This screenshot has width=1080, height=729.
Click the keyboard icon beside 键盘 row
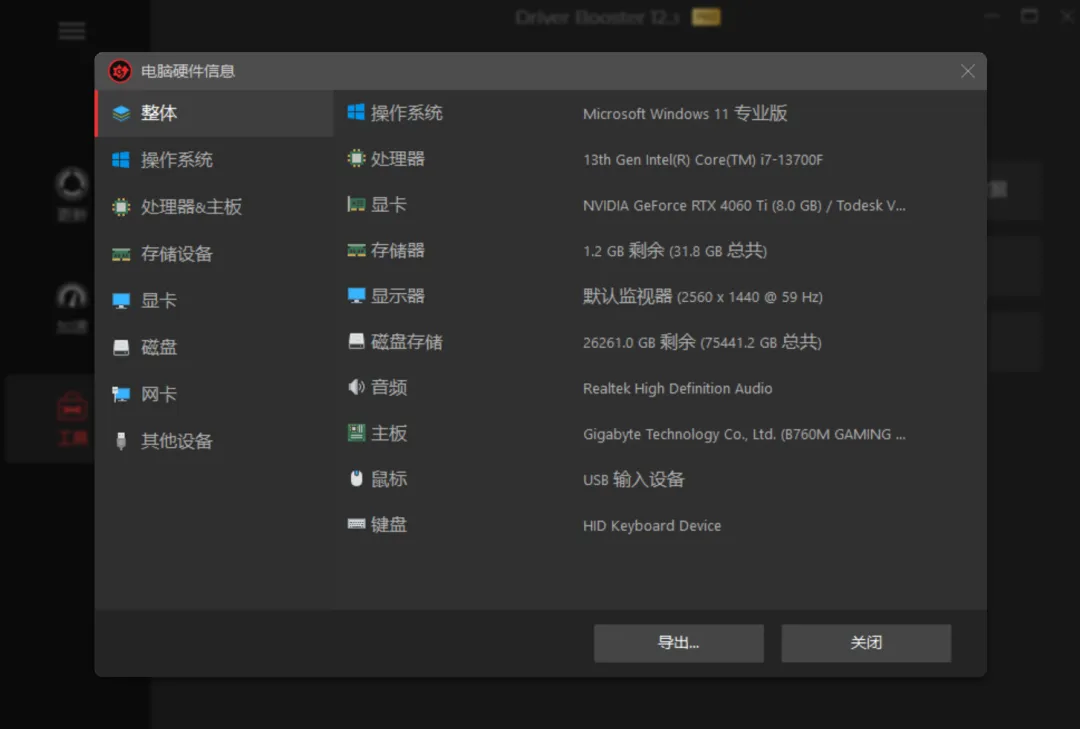tap(356, 524)
